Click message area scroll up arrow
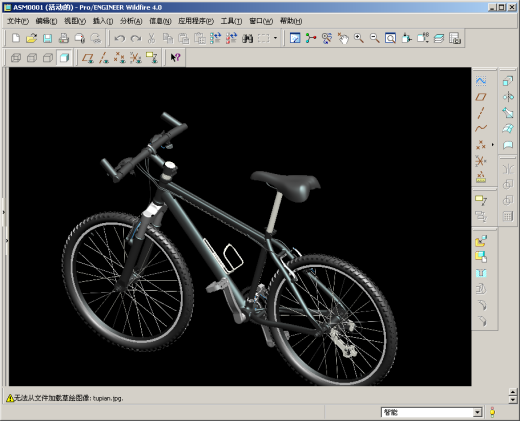Screen dimensions: 520x421 (x=513, y=392)
